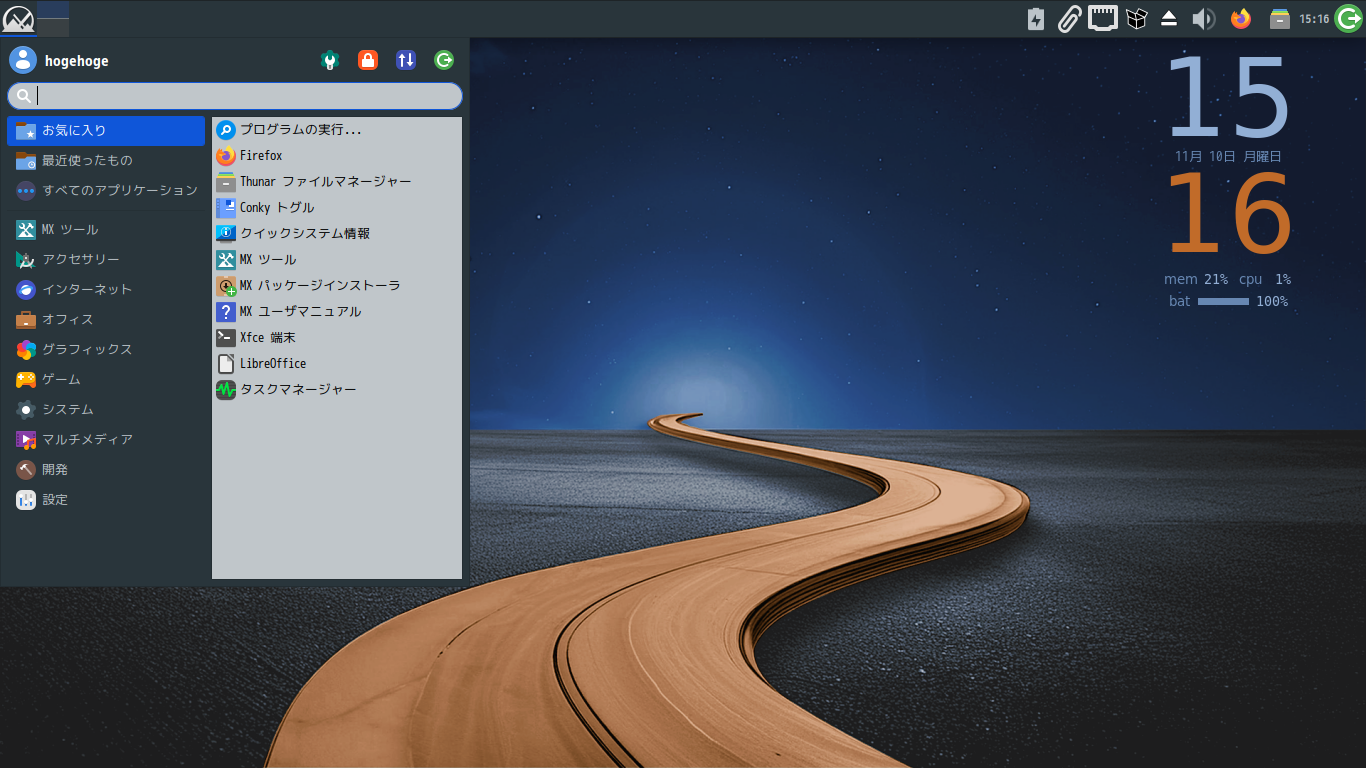Screen dimensions: 1366x768
Task: Log out via the green logout icon in menu header
Action: tap(443, 60)
